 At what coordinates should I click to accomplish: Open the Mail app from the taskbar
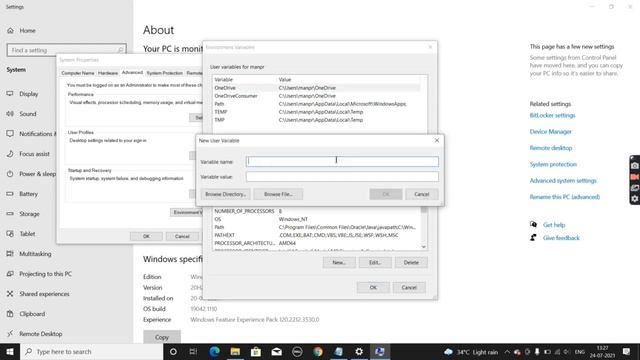[277, 351]
